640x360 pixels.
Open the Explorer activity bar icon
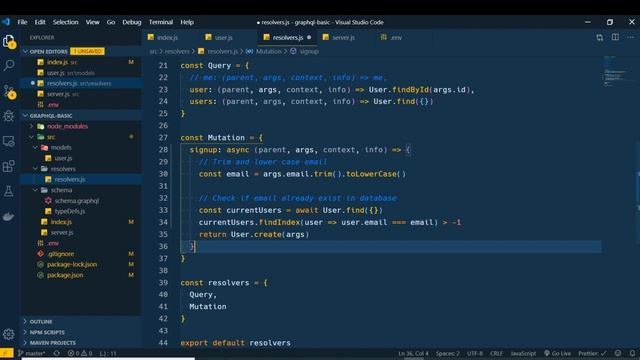click(9, 41)
